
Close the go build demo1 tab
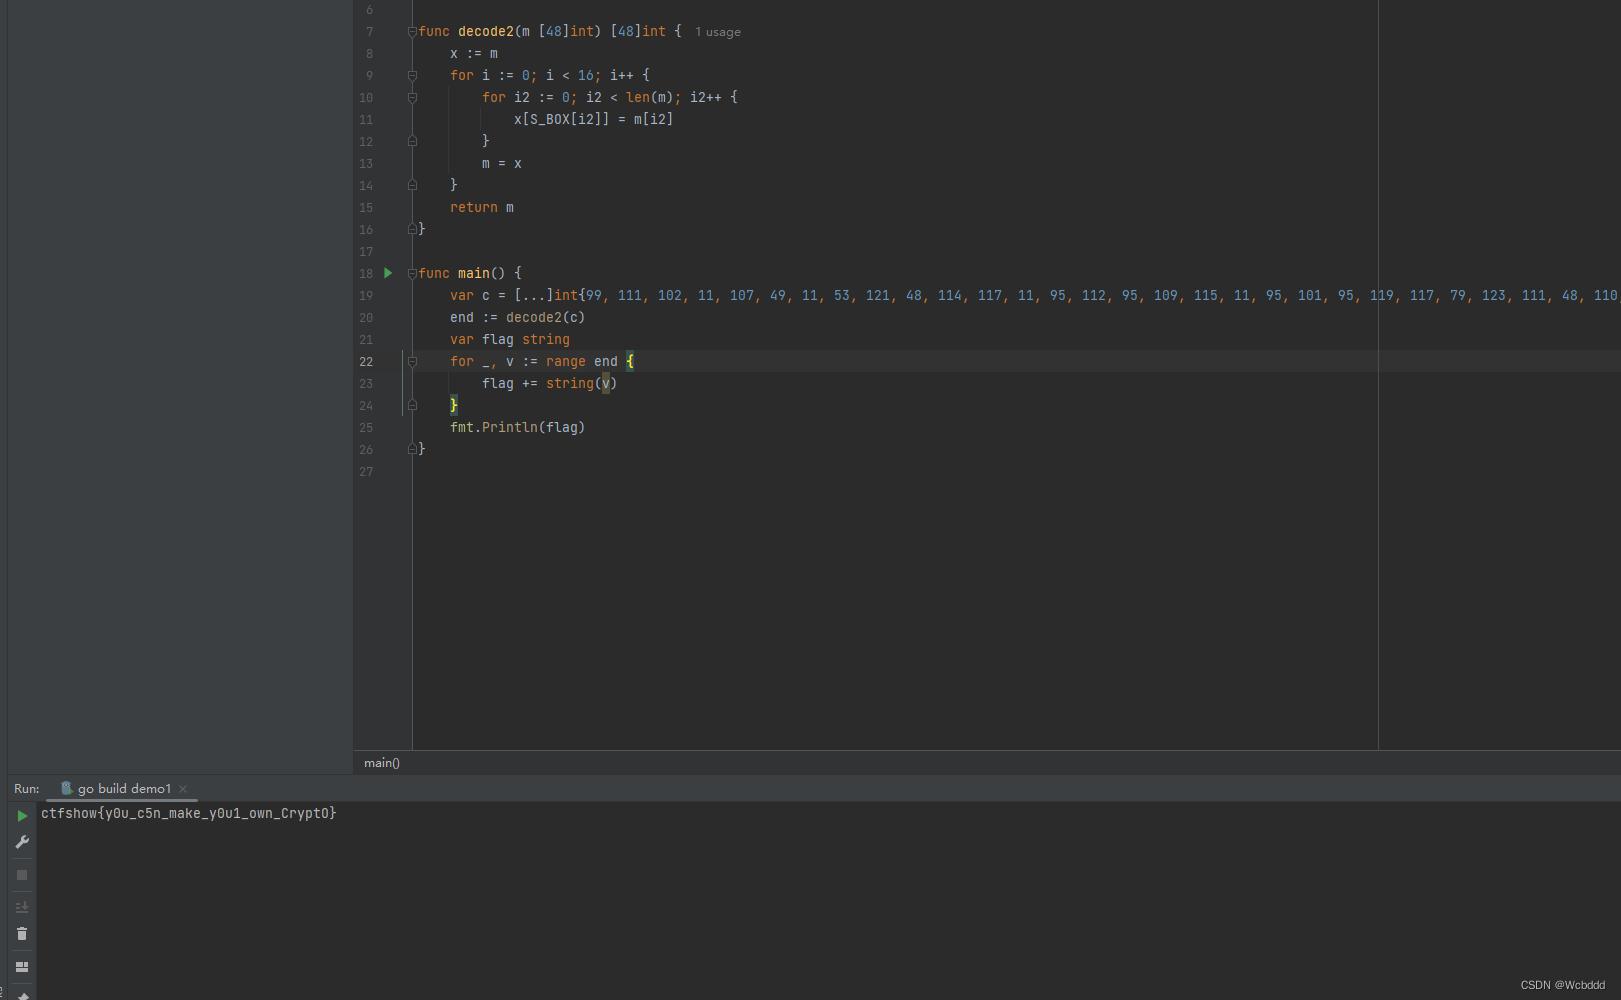coord(183,789)
